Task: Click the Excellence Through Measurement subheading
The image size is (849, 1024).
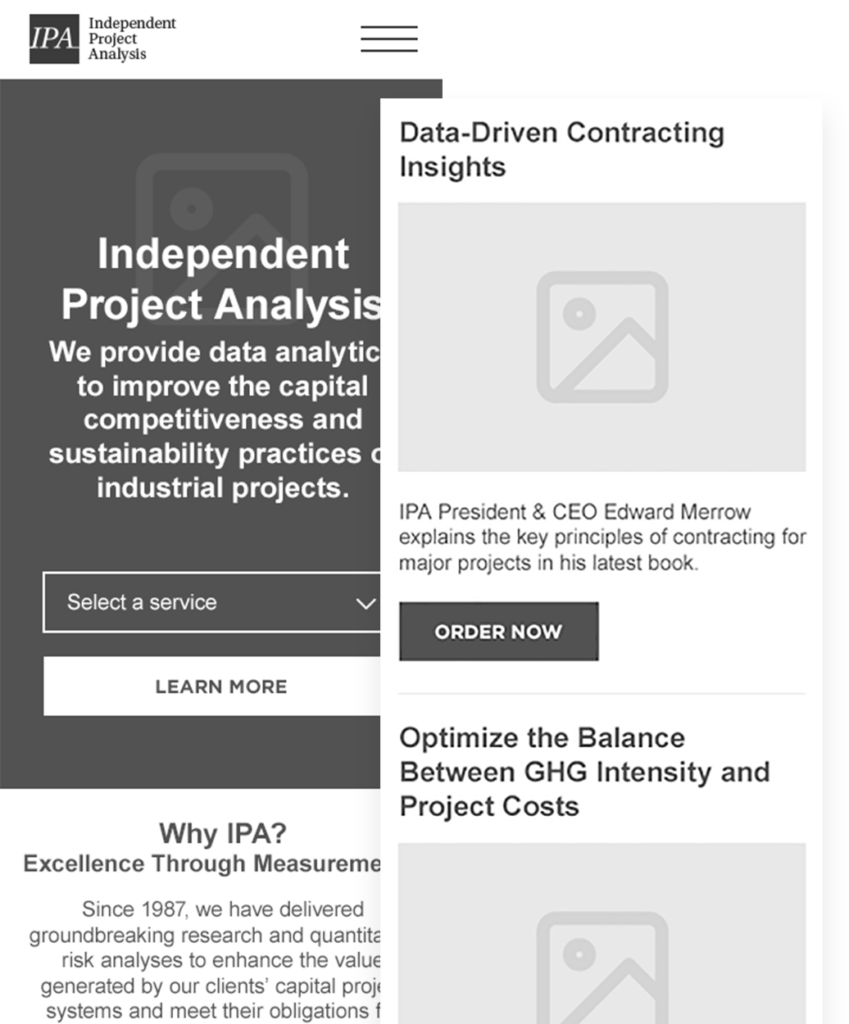Action: [x=202, y=863]
